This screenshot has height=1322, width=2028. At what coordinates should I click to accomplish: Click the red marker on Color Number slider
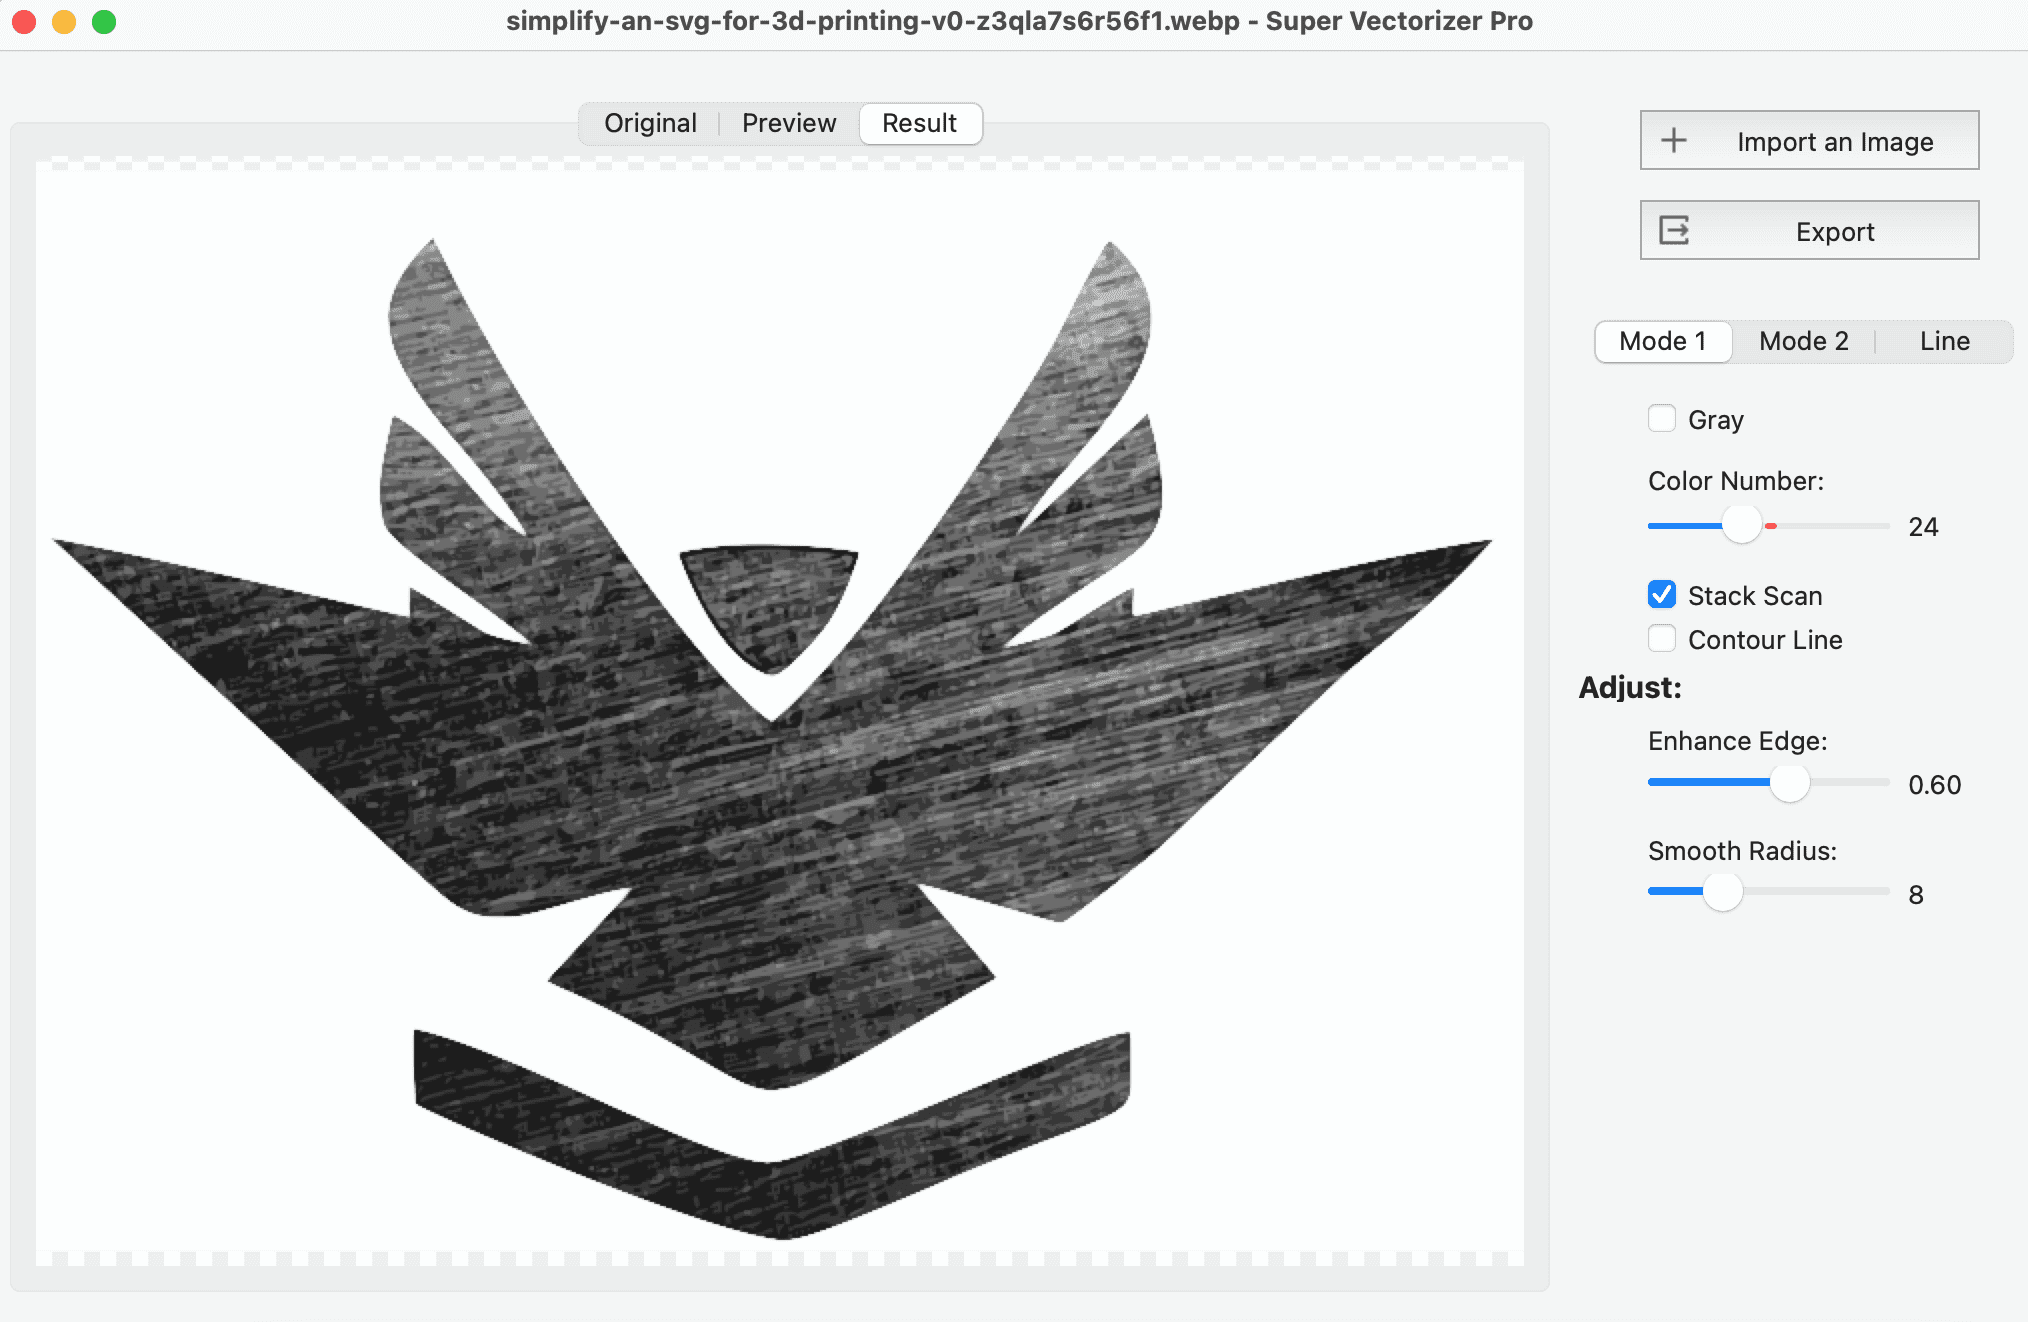coord(1771,526)
